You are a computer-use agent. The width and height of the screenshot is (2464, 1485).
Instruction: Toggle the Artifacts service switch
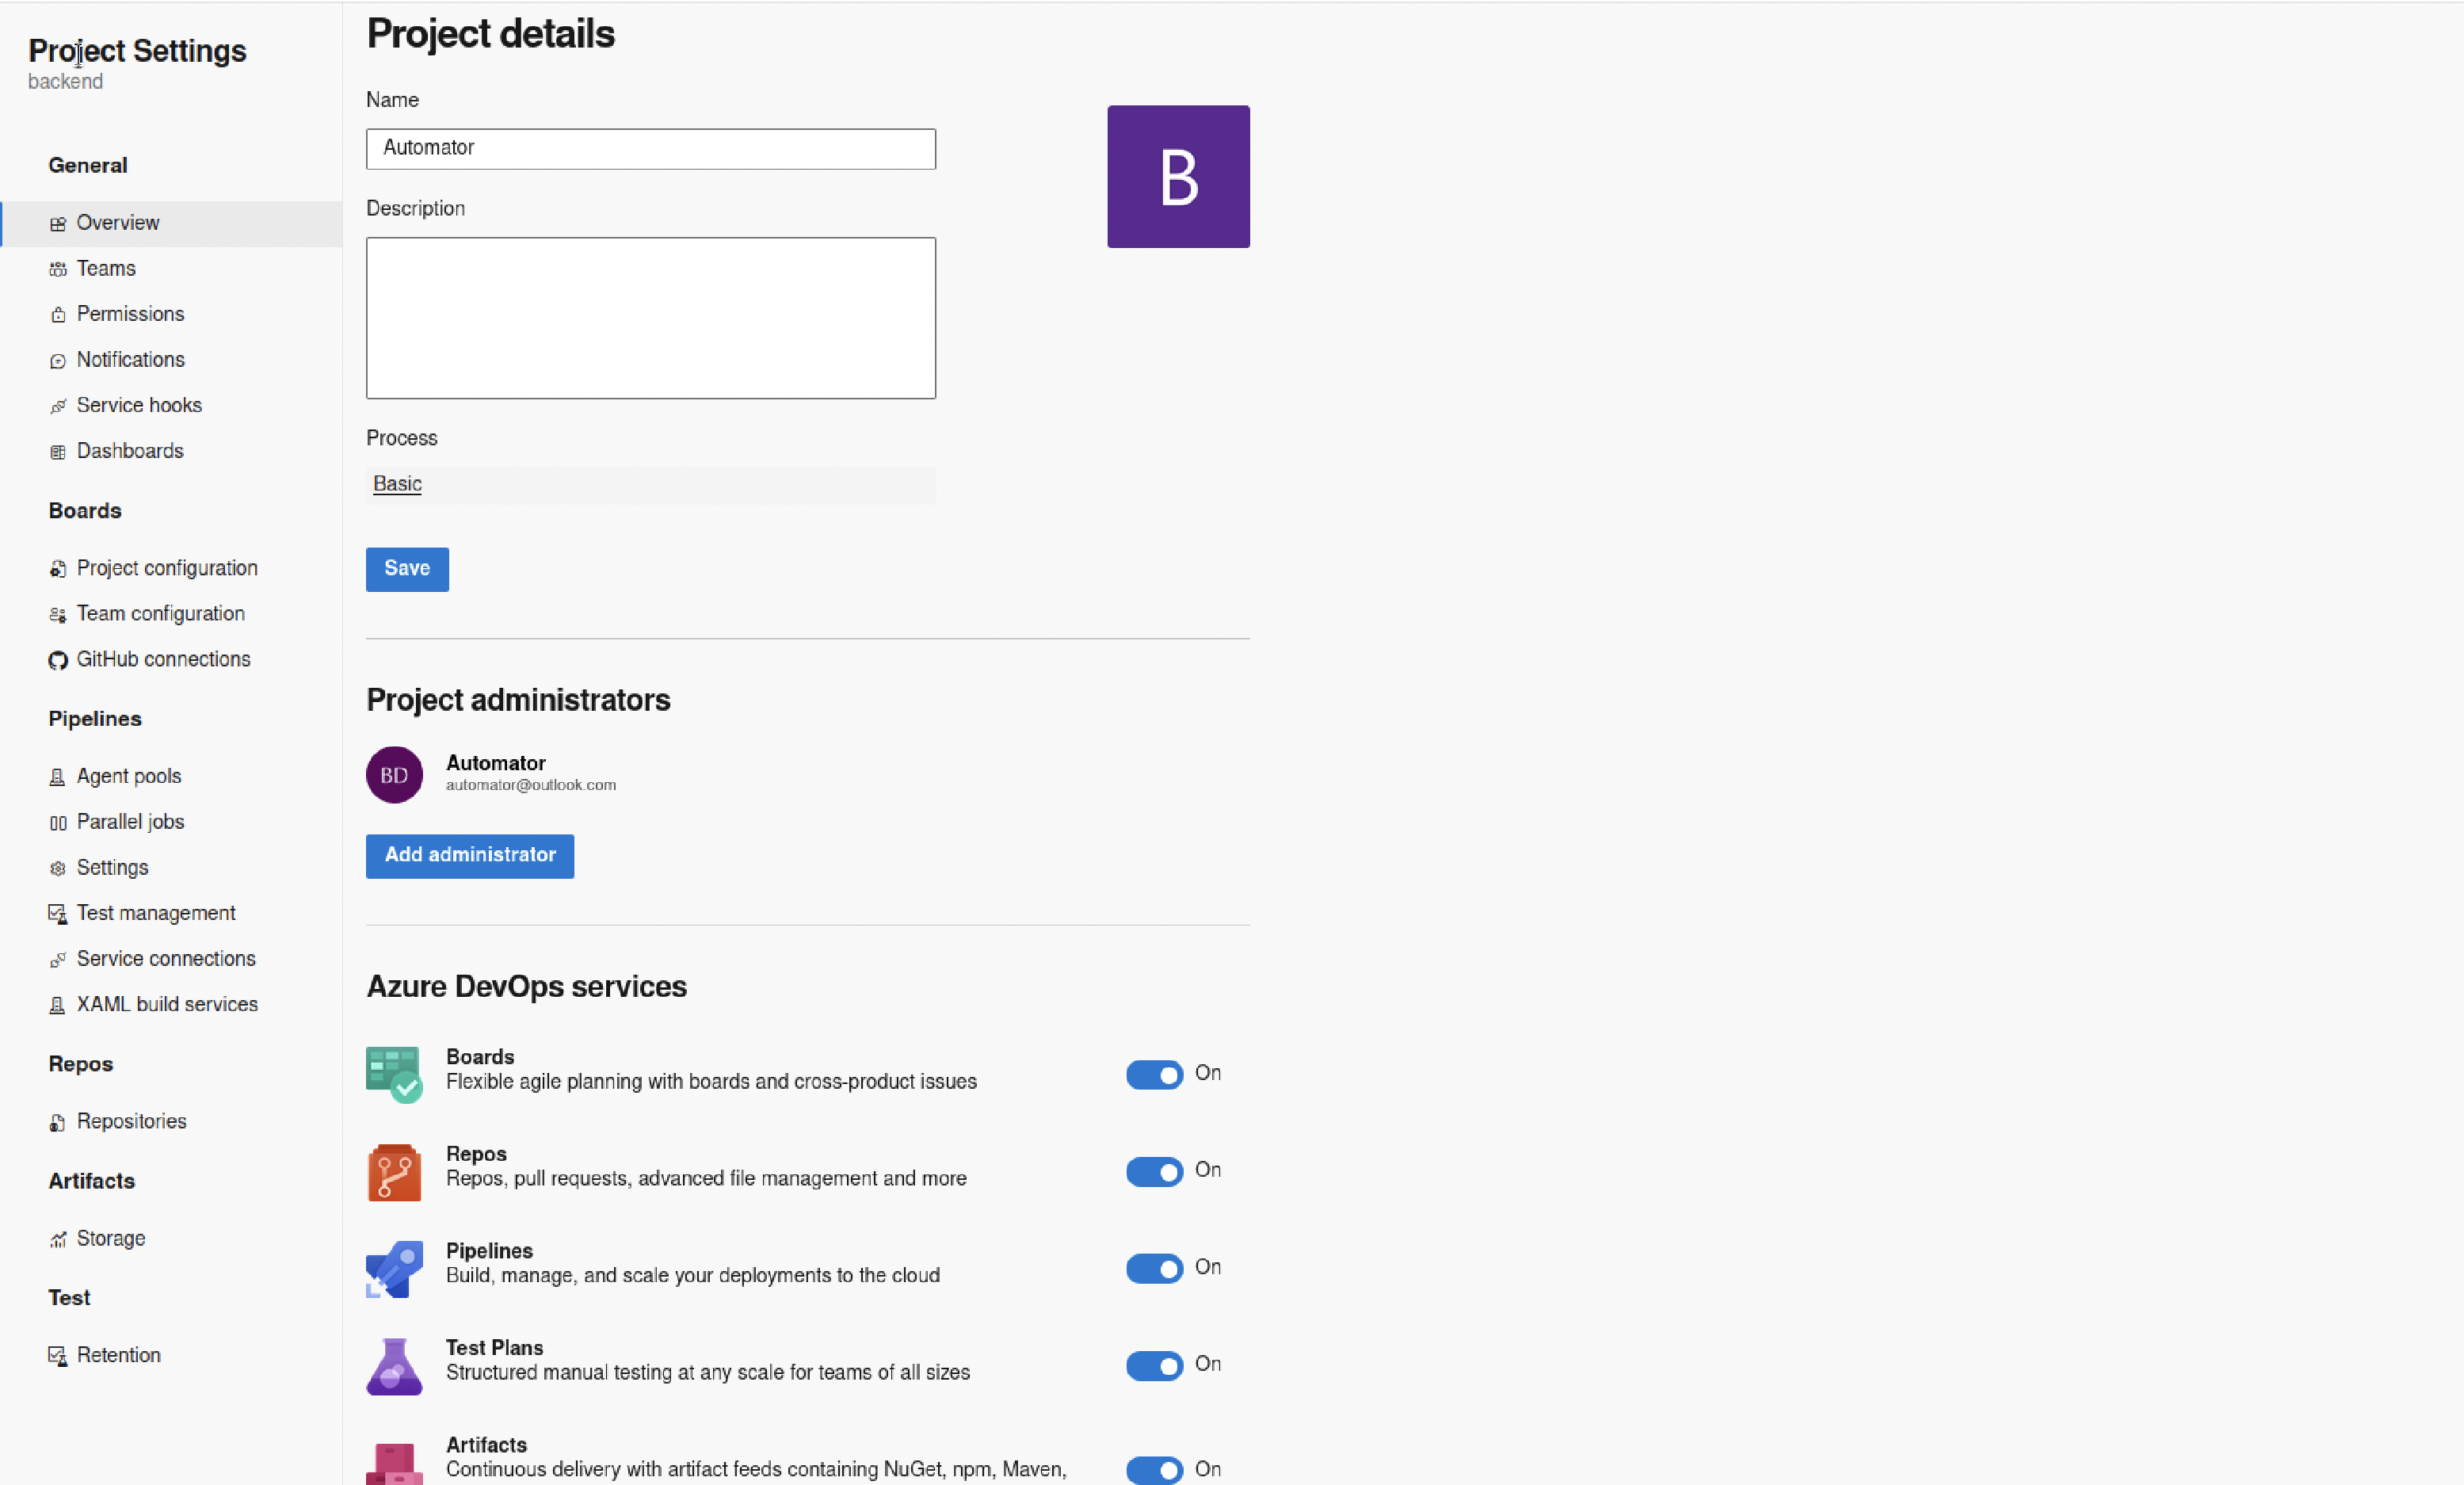pos(1155,1470)
